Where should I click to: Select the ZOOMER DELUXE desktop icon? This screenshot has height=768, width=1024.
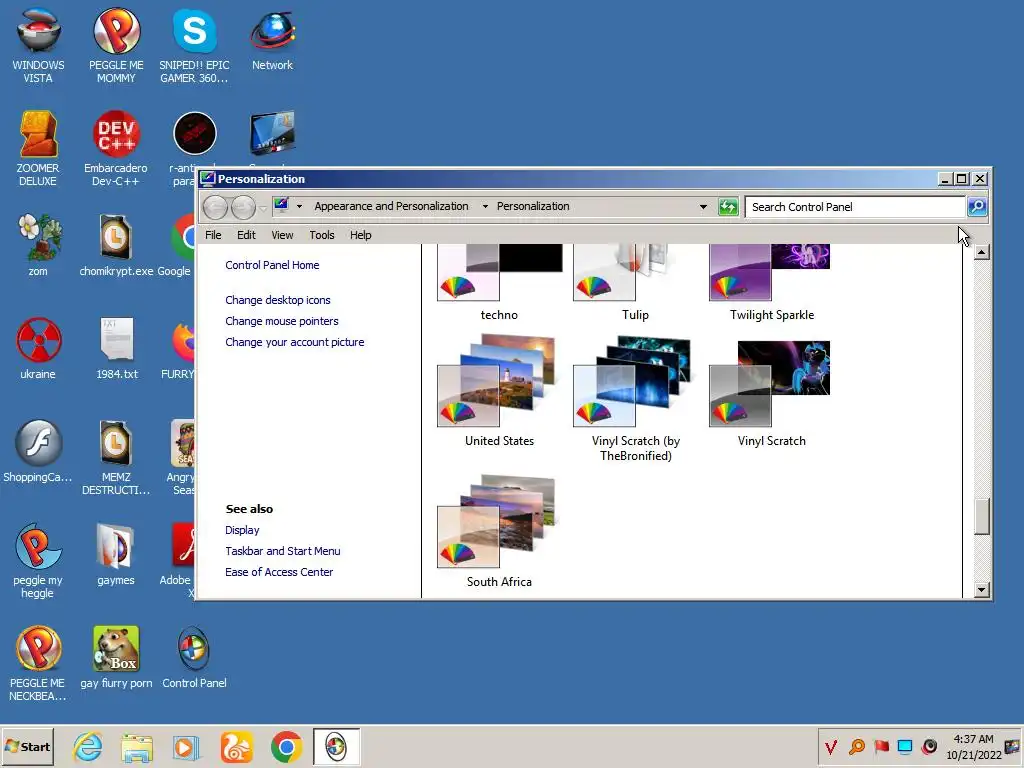pyautogui.click(x=38, y=149)
